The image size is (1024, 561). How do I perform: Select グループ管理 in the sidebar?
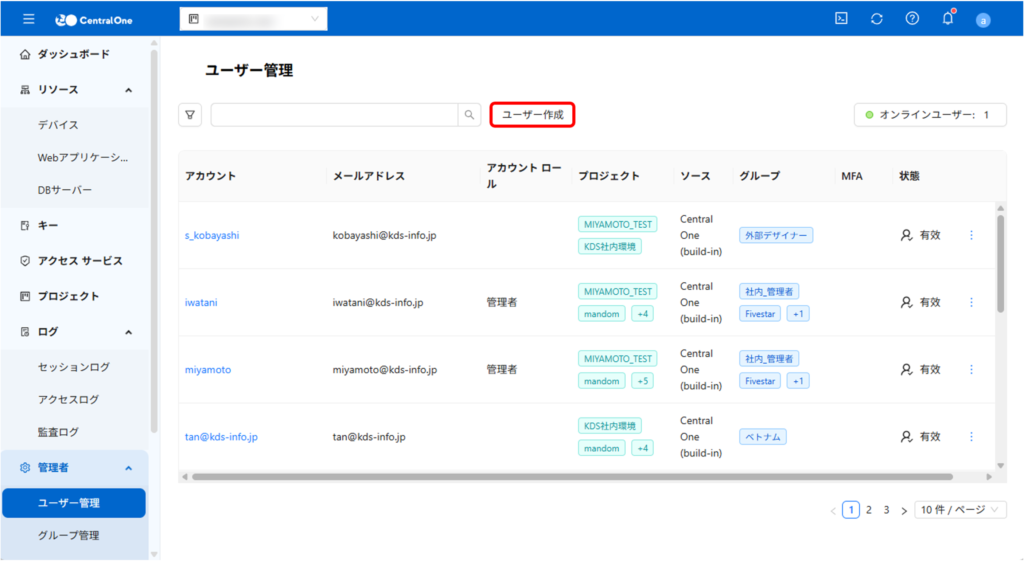tap(68, 535)
